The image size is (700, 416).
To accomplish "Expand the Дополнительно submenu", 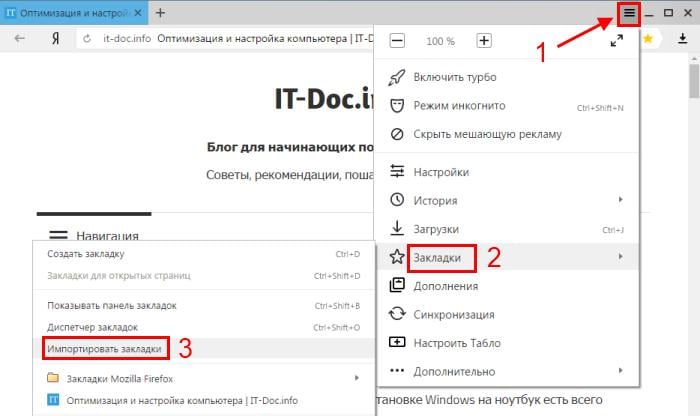I will pos(454,371).
